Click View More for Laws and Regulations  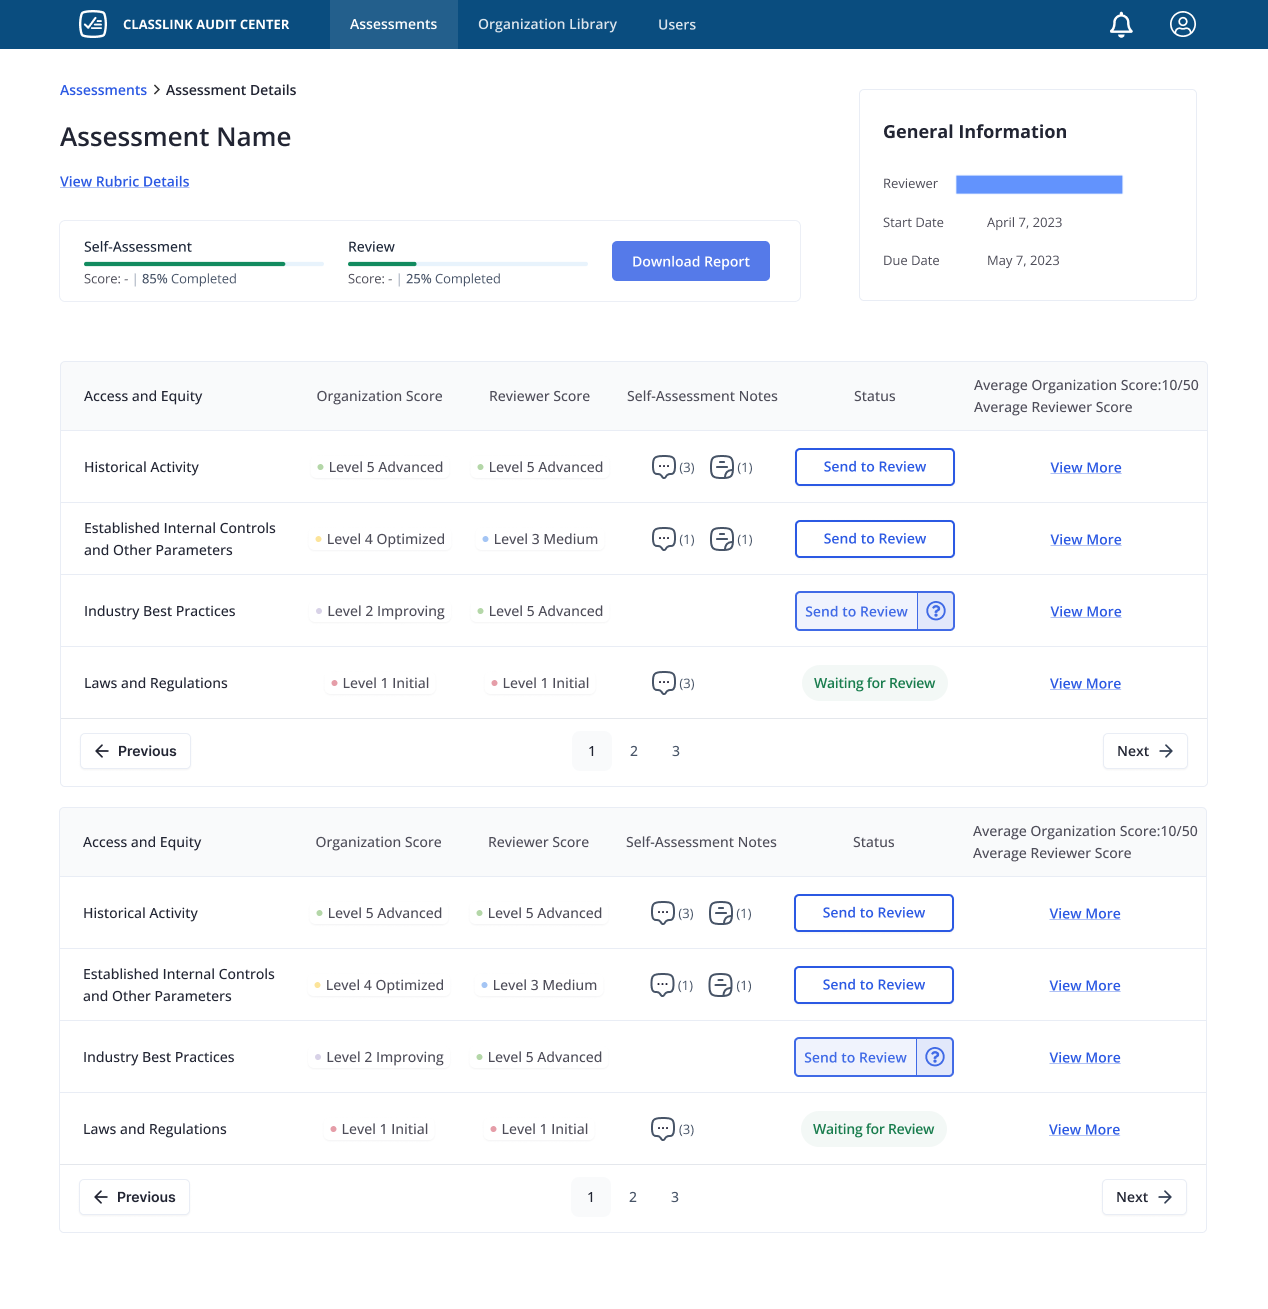1085,683
